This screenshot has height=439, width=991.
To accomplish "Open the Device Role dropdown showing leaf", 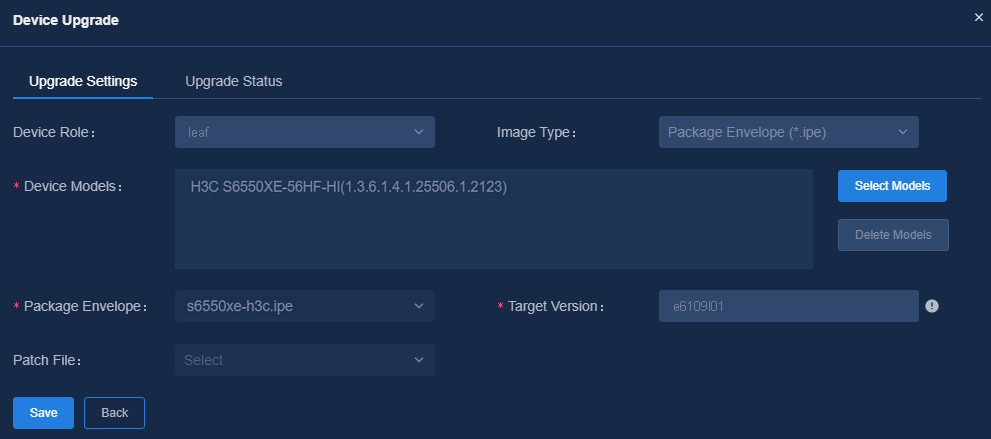I will click(x=305, y=132).
